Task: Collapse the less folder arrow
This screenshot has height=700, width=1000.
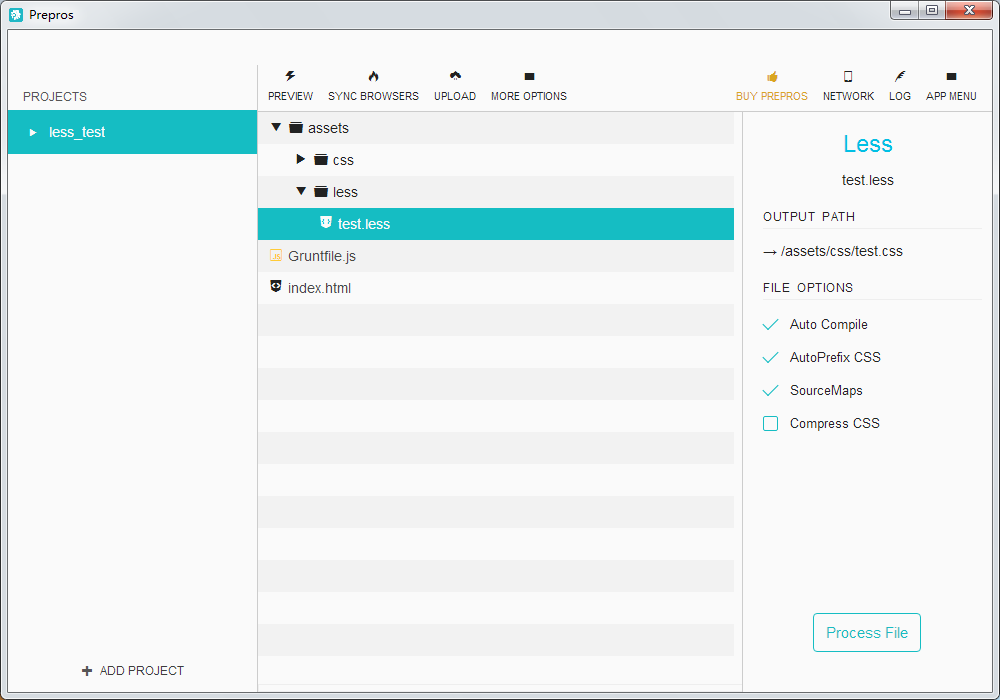Action: 301,191
